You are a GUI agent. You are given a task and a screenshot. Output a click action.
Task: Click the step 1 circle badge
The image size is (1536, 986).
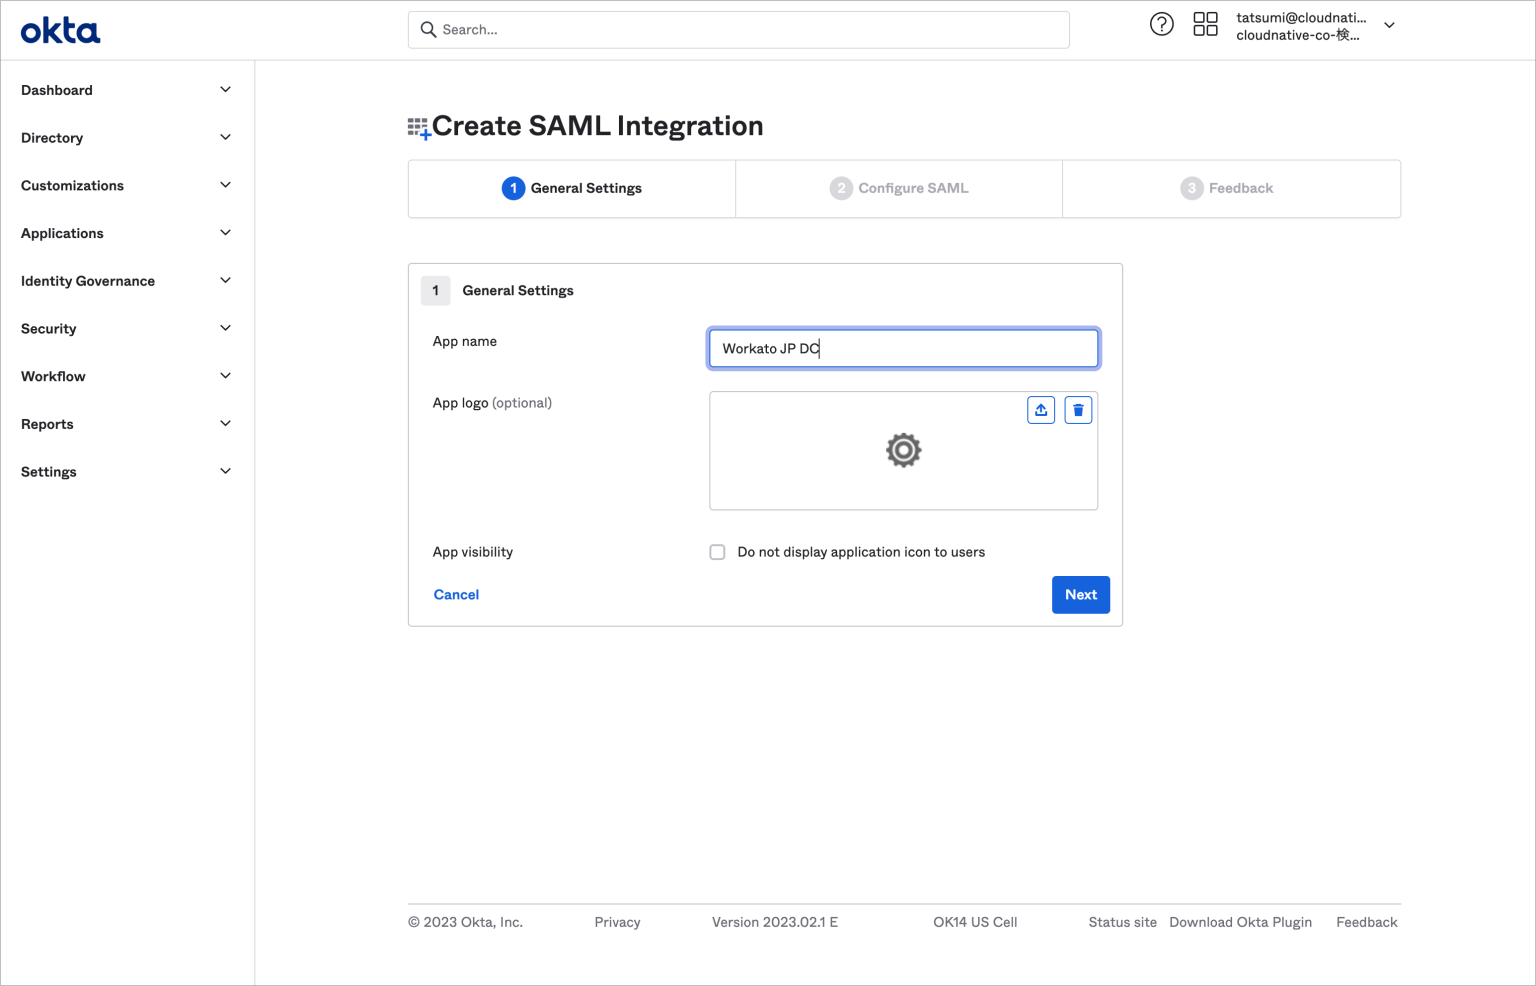[513, 187]
